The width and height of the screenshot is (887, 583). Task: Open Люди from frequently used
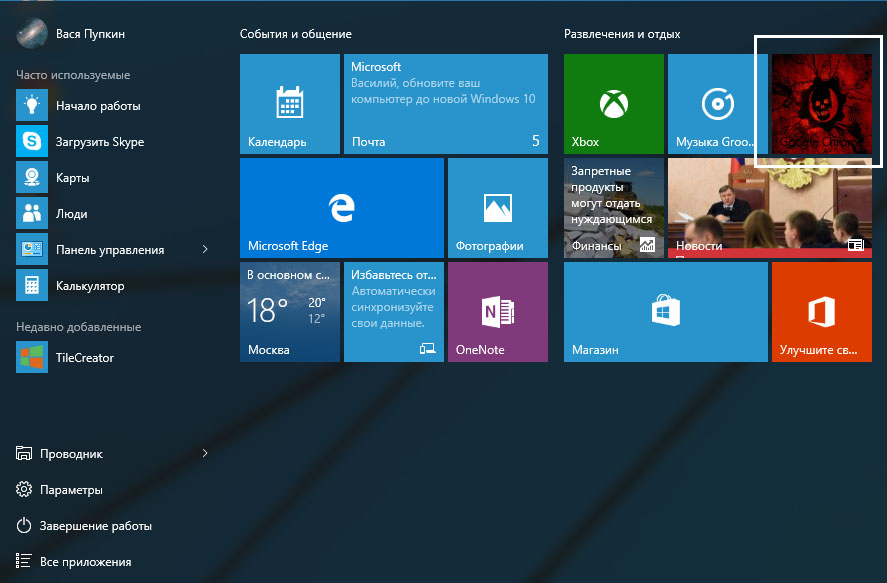(71, 214)
